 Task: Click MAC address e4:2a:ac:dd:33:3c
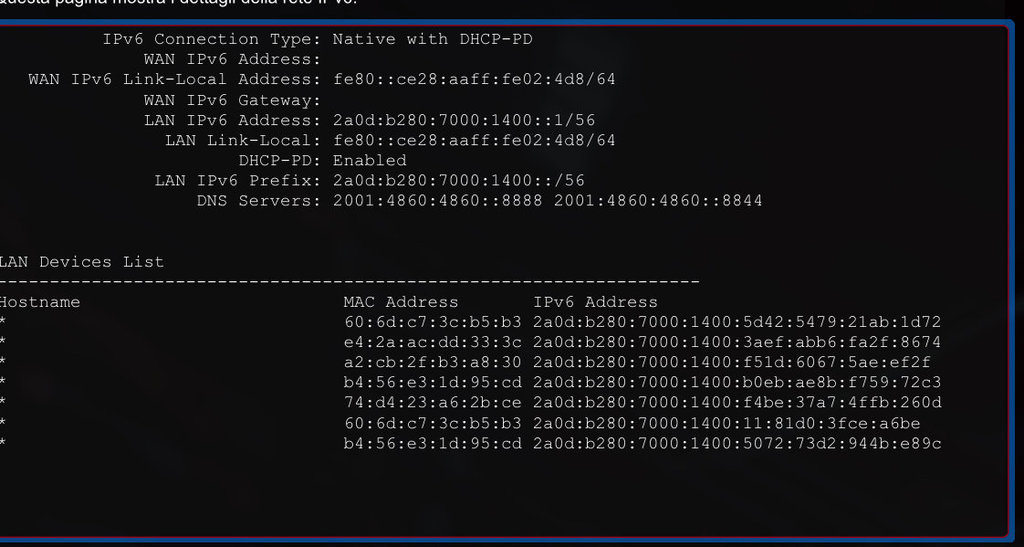432,342
